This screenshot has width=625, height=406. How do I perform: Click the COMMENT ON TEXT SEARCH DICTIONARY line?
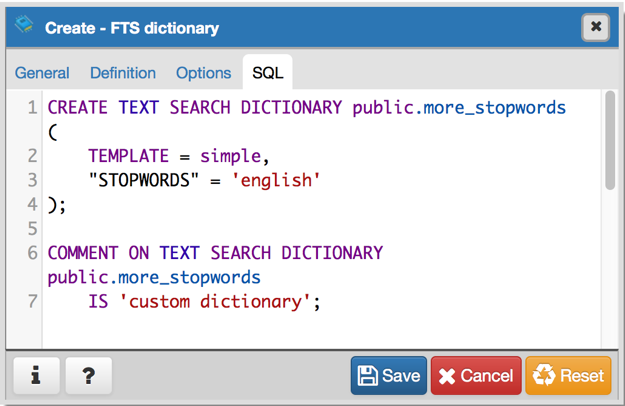tap(215, 253)
